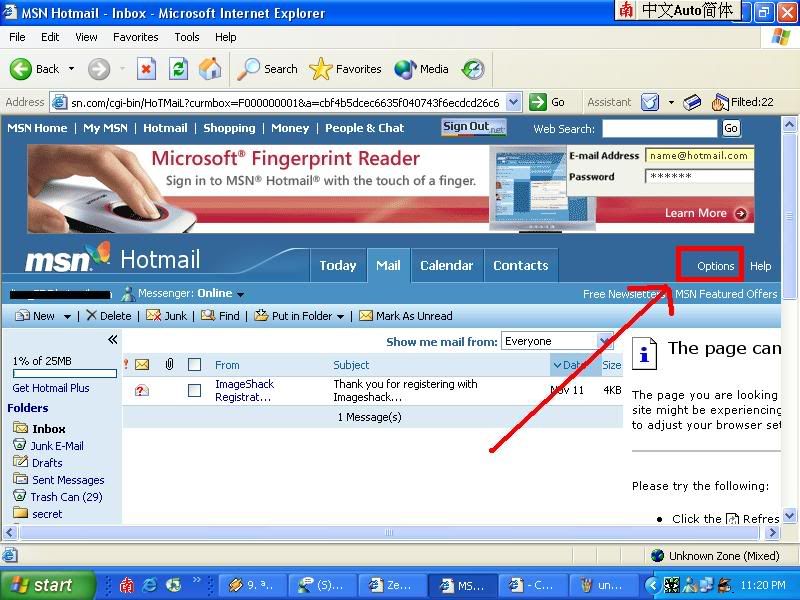Open Messenger Online status dropdown
Viewport: 800px width, 600px height.
tap(240, 294)
